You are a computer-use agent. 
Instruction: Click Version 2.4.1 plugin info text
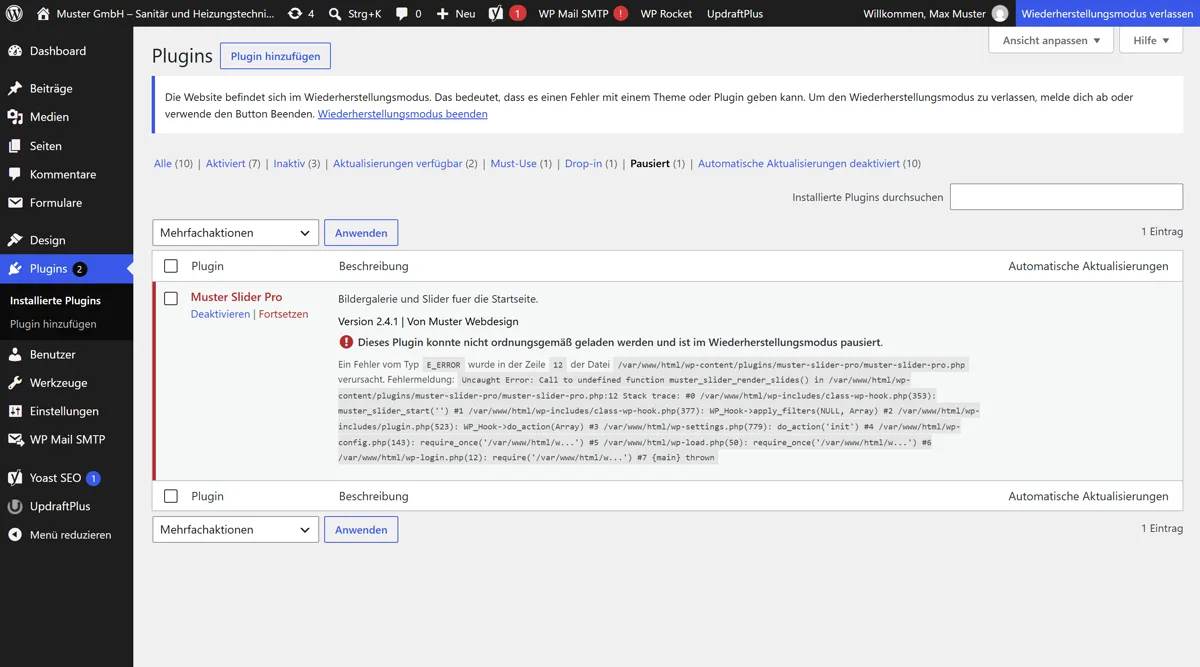(x=370, y=322)
